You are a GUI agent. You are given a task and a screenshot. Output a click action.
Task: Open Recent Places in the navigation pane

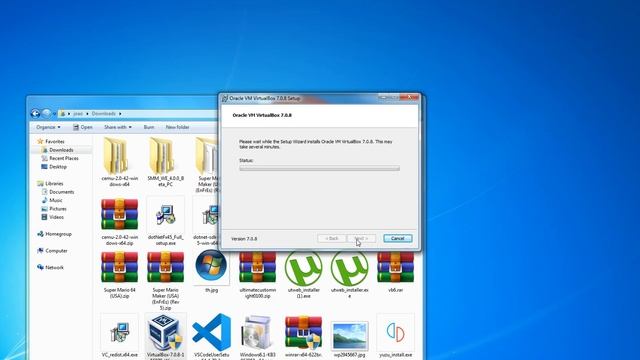point(64,158)
